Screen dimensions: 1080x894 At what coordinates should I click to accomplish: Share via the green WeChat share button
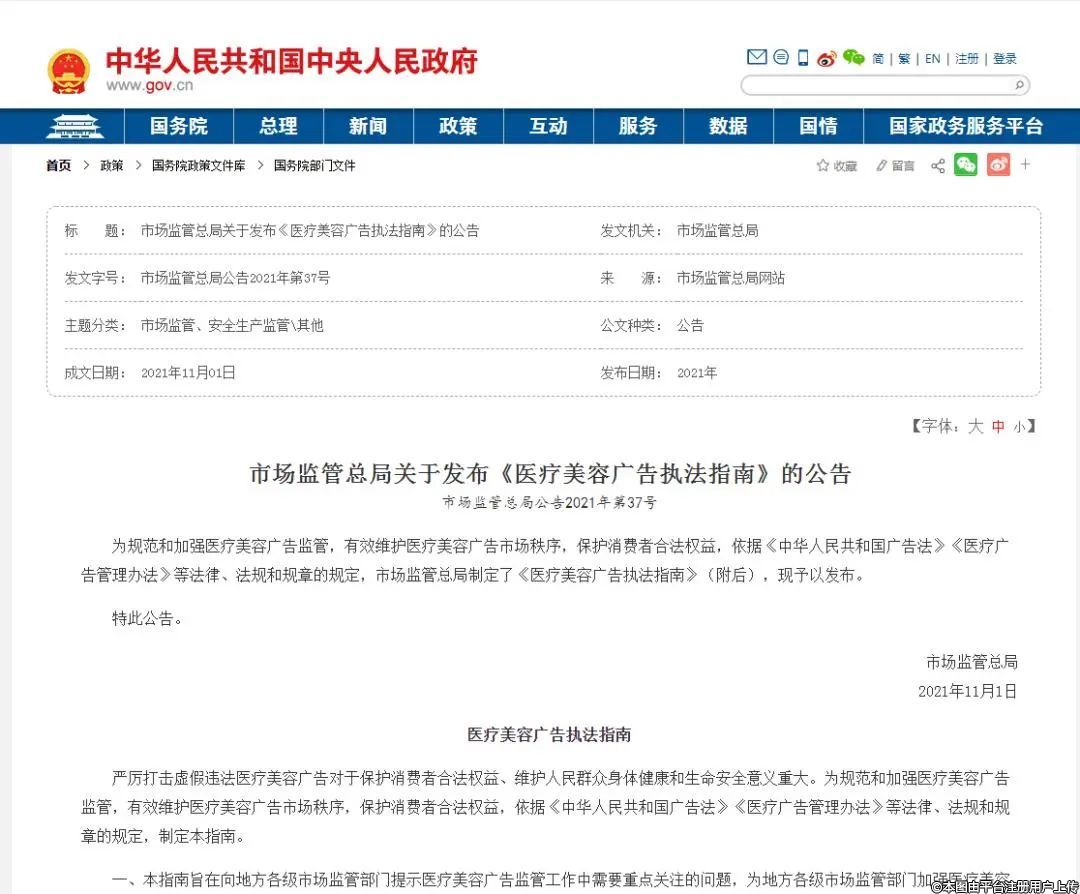(965, 165)
